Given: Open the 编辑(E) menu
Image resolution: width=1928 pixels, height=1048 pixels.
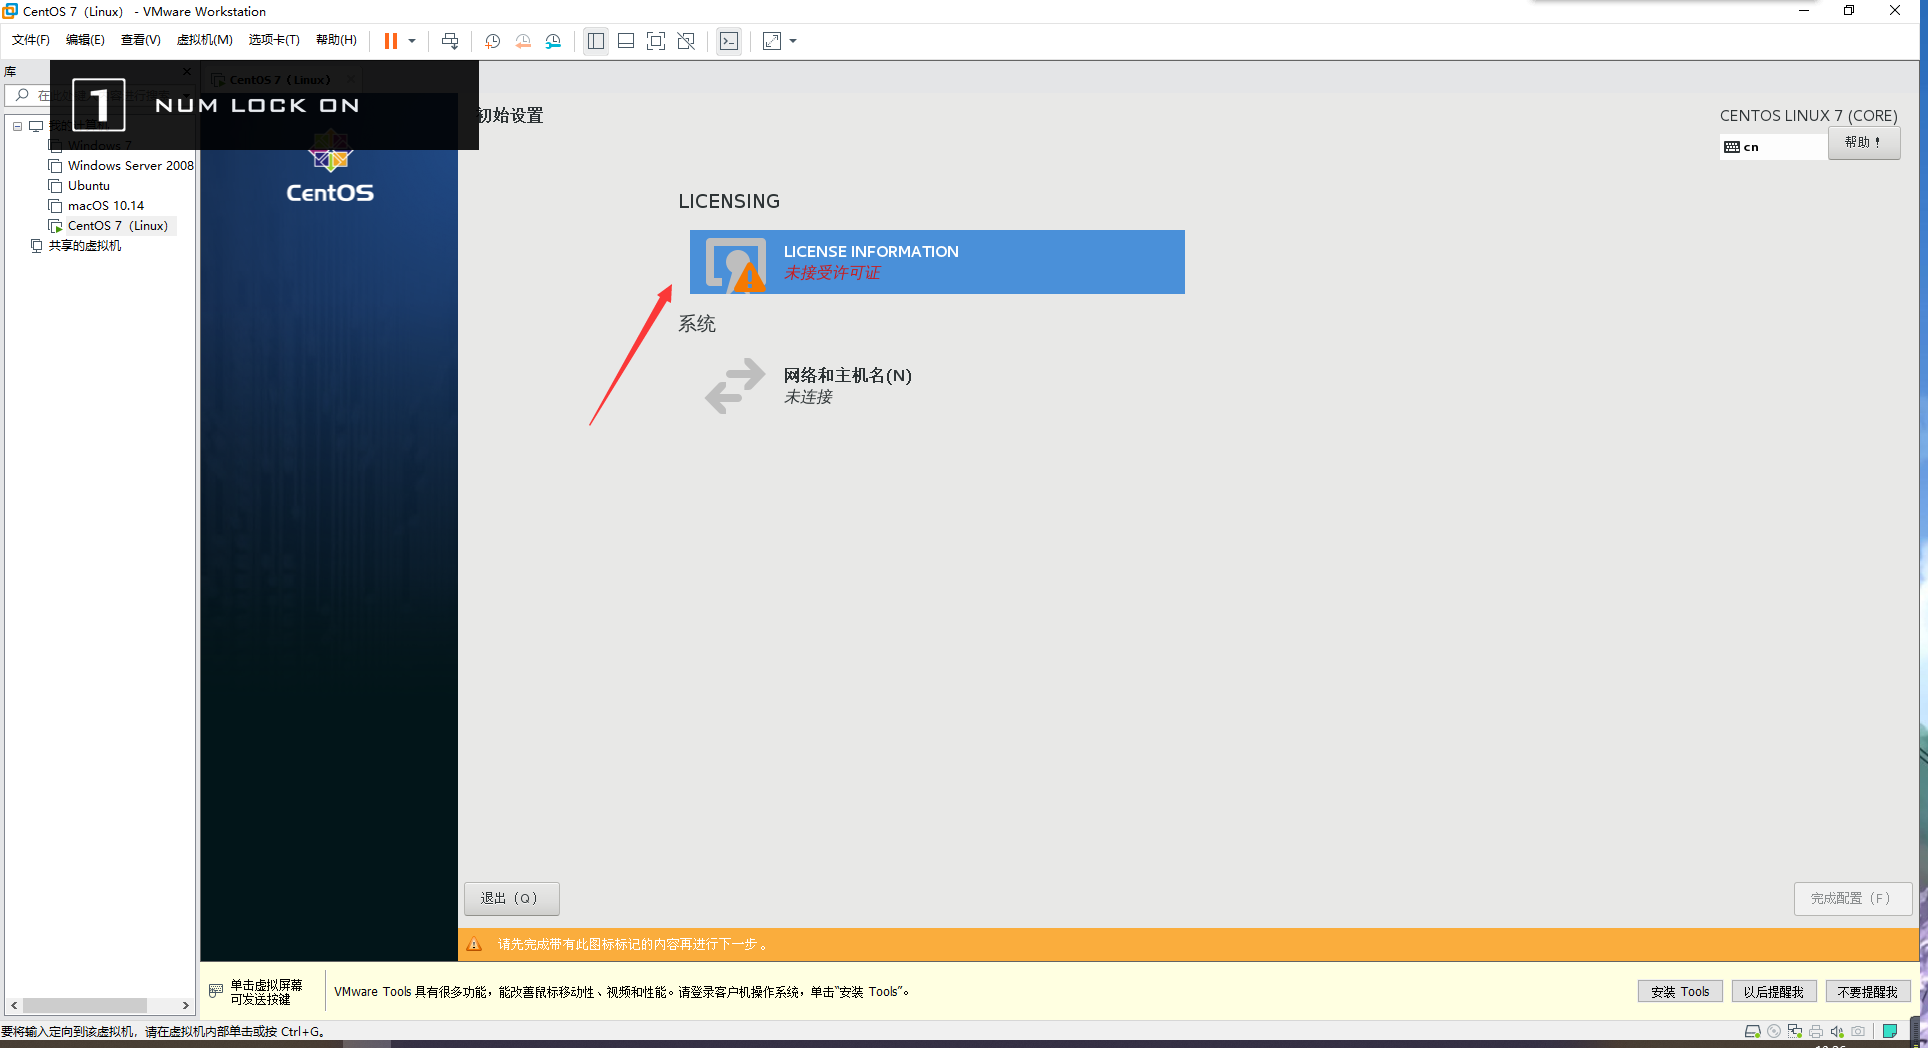Looking at the screenshot, I should [85, 40].
